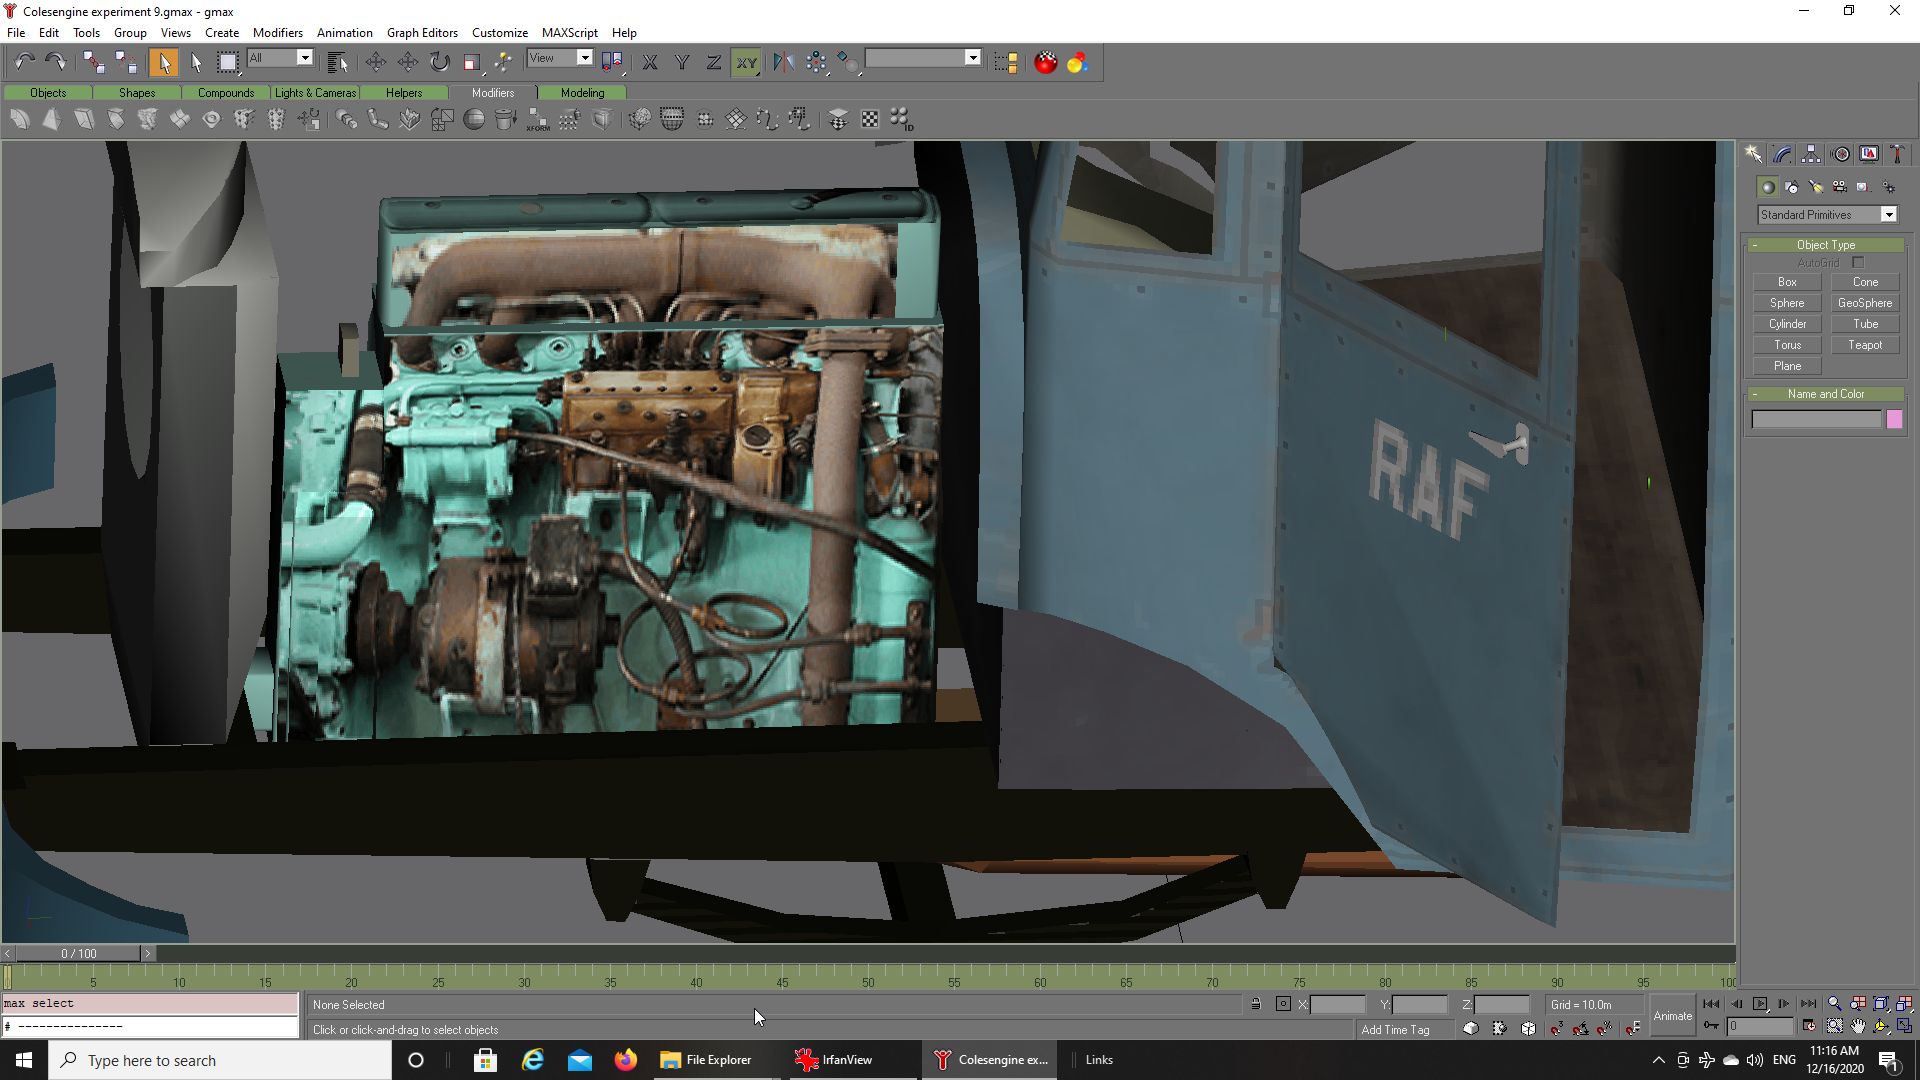
Task: Open the Modify command panel tab
Action: [x=1782, y=154]
